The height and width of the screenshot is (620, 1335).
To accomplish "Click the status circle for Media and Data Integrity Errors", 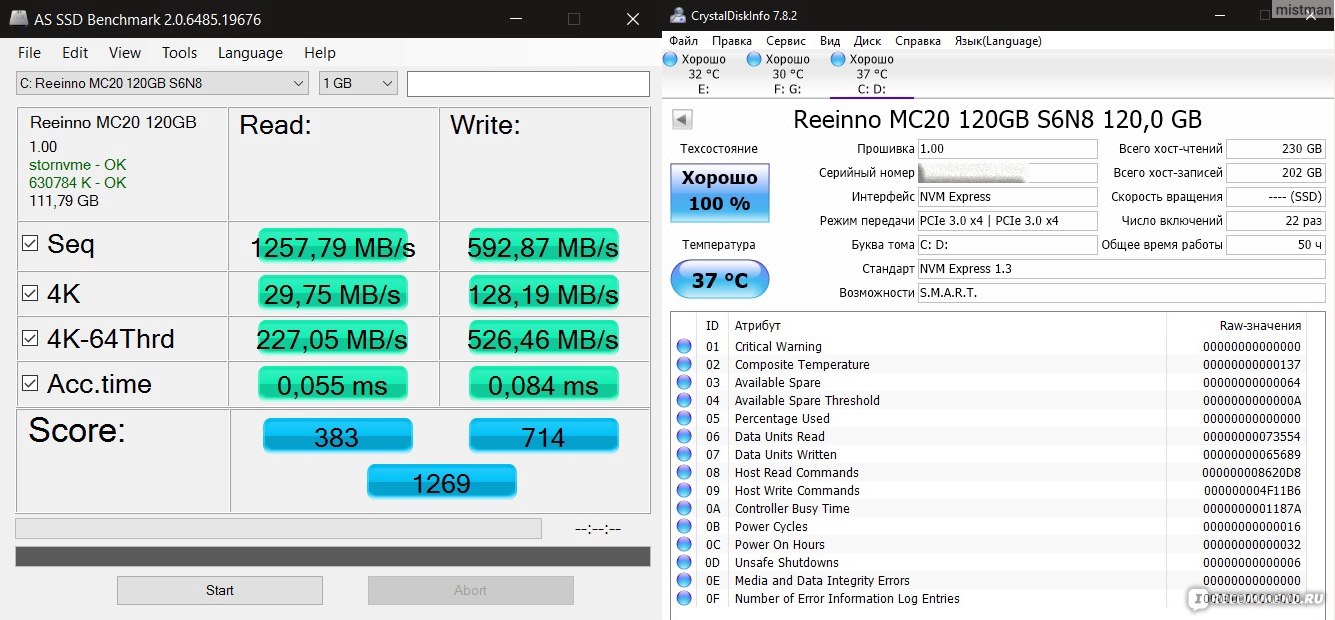I will pyautogui.click(x=684, y=580).
